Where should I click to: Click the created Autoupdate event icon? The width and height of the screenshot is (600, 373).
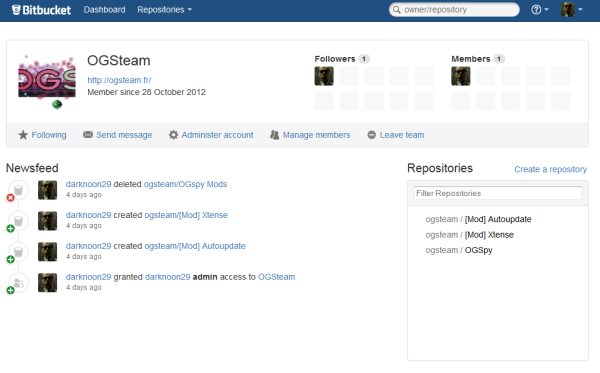tap(18, 252)
